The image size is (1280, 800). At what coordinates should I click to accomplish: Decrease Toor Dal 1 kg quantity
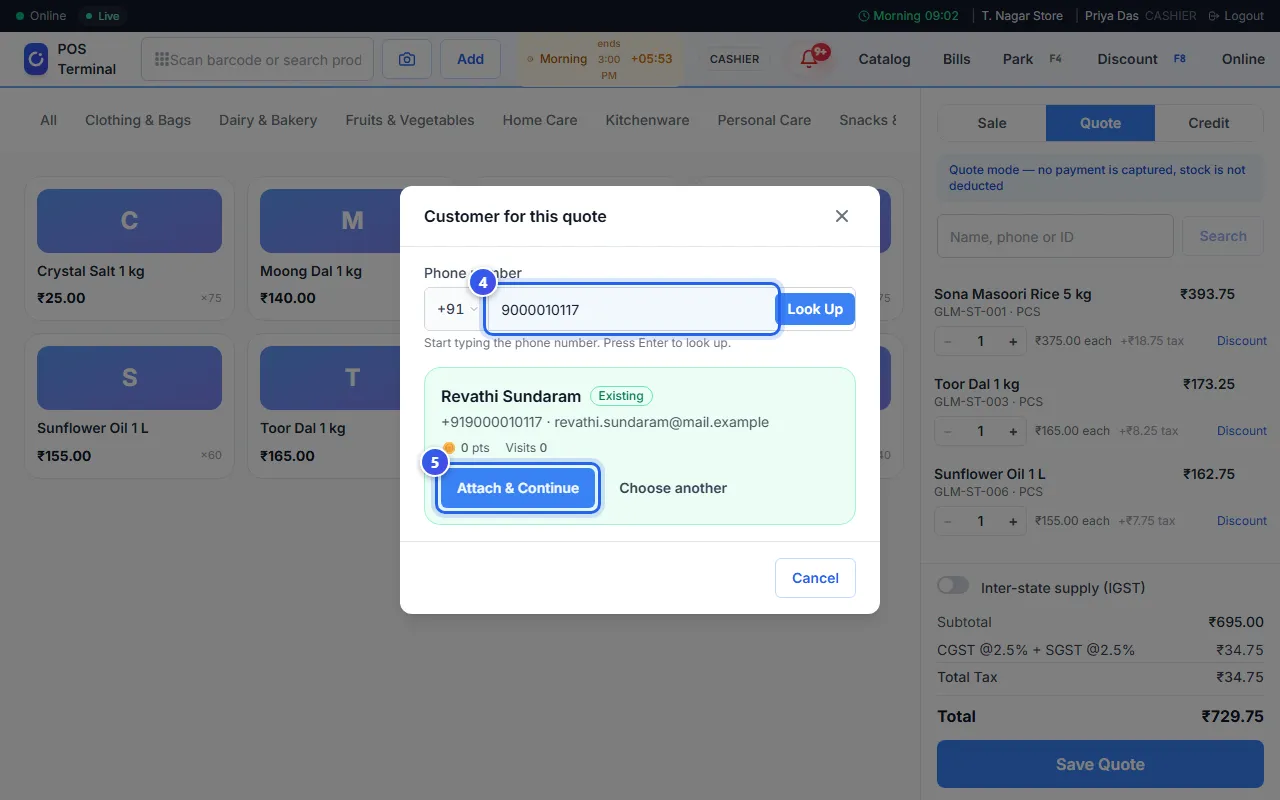[948, 431]
